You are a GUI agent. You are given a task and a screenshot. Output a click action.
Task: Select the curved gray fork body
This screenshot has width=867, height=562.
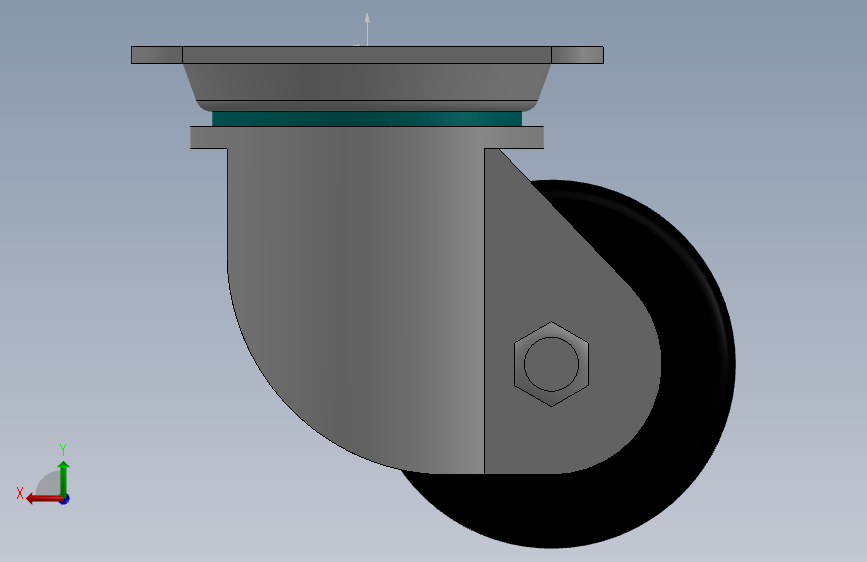(356, 299)
